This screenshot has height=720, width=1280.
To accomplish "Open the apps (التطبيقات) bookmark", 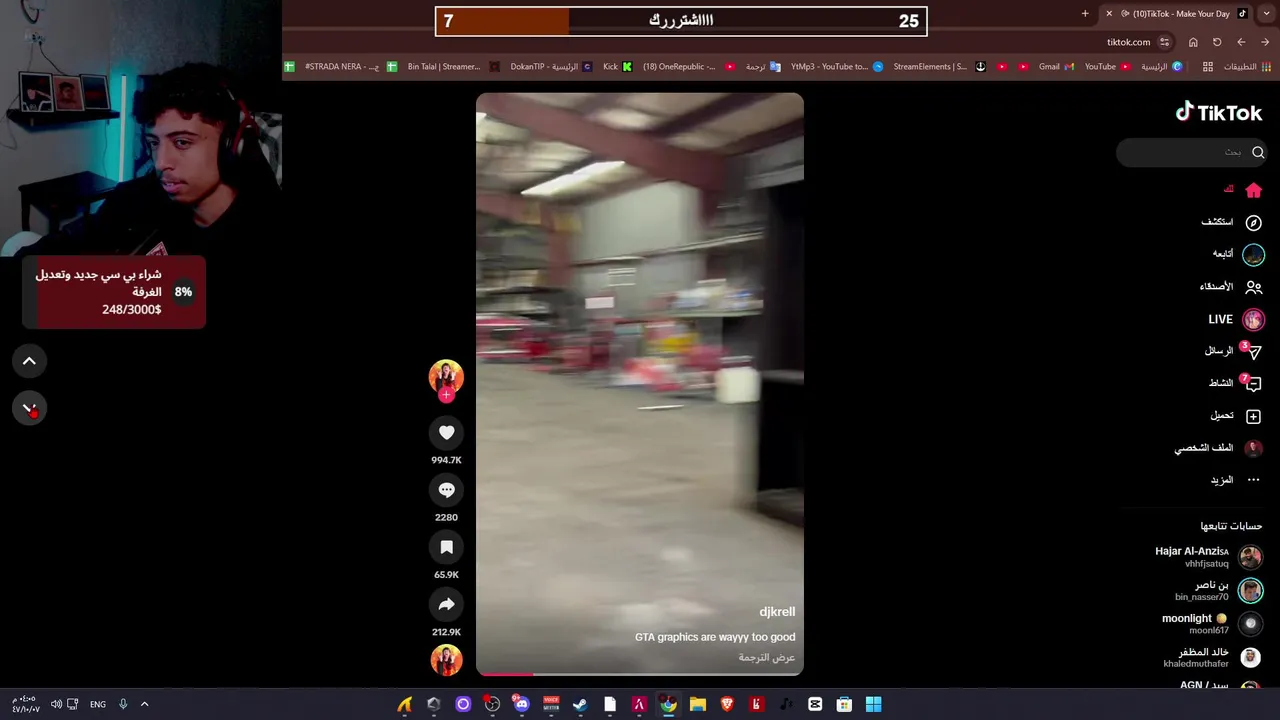I will 1247,67.
